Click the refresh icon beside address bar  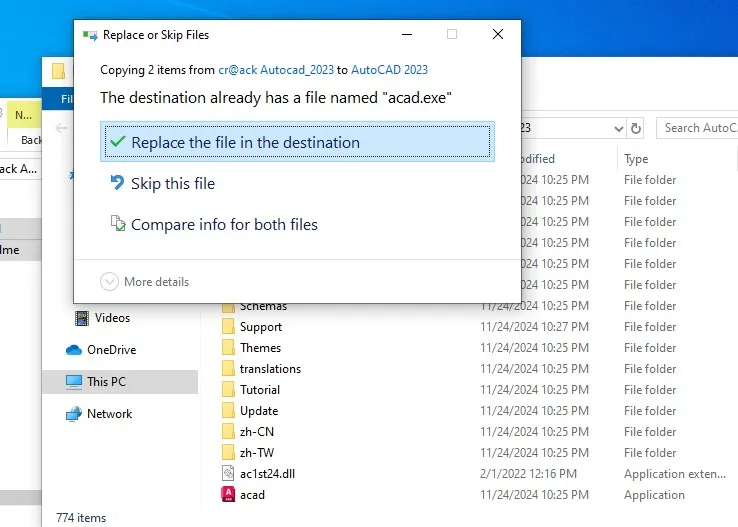point(636,128)
